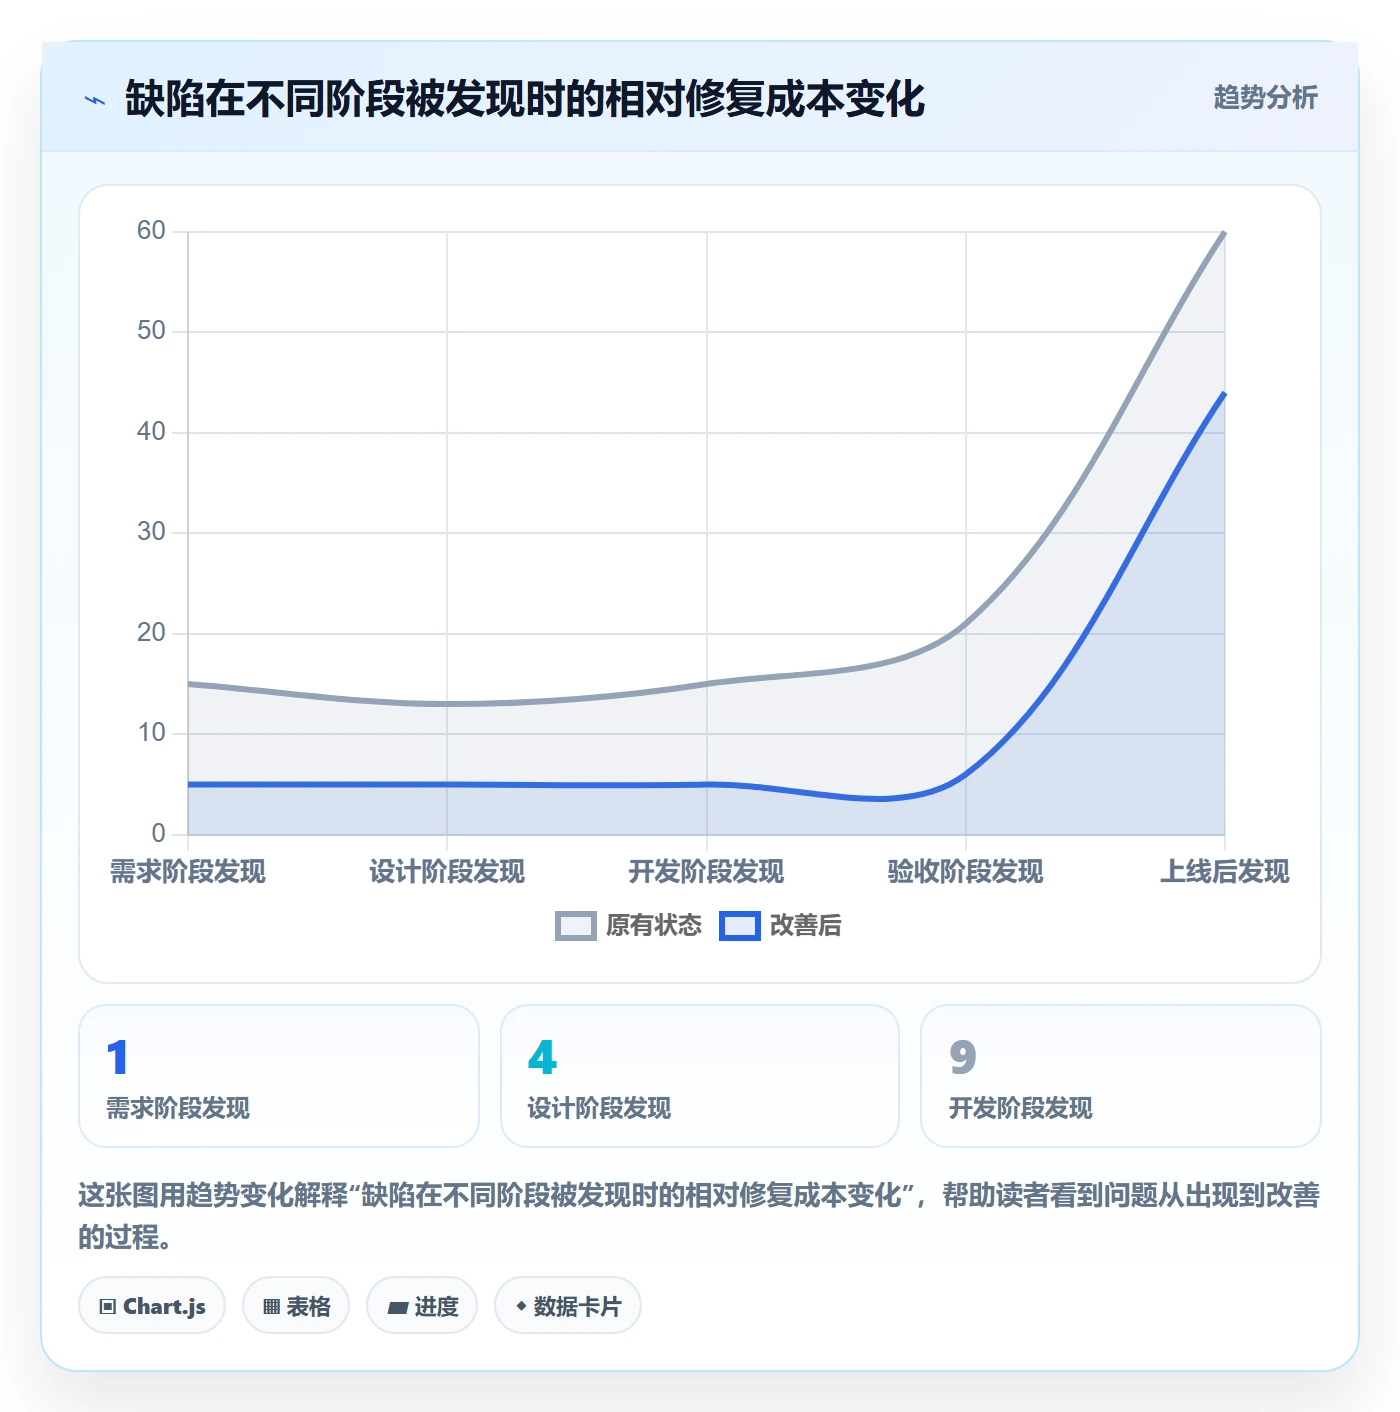Image resolution: width=1400 pixels, height=1412 pixels.
Task: Select the 进度 tag chip
Action: tap(422, 1306)
